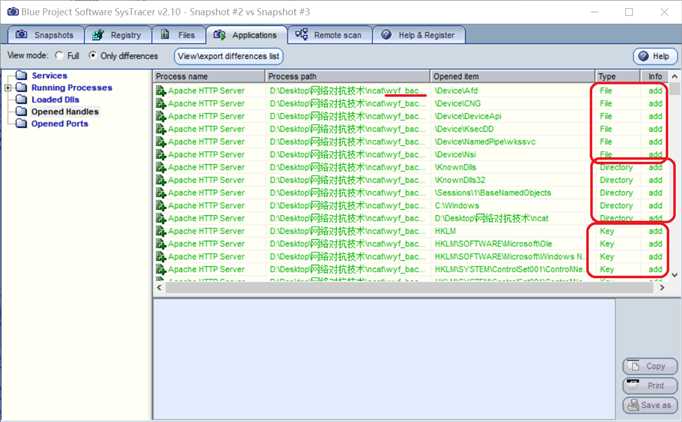Image resolution: width=682 pixels, height=422 pixels.
Task: Click process icon in \Device\DeviceApi row
Action: pos(161,116)
